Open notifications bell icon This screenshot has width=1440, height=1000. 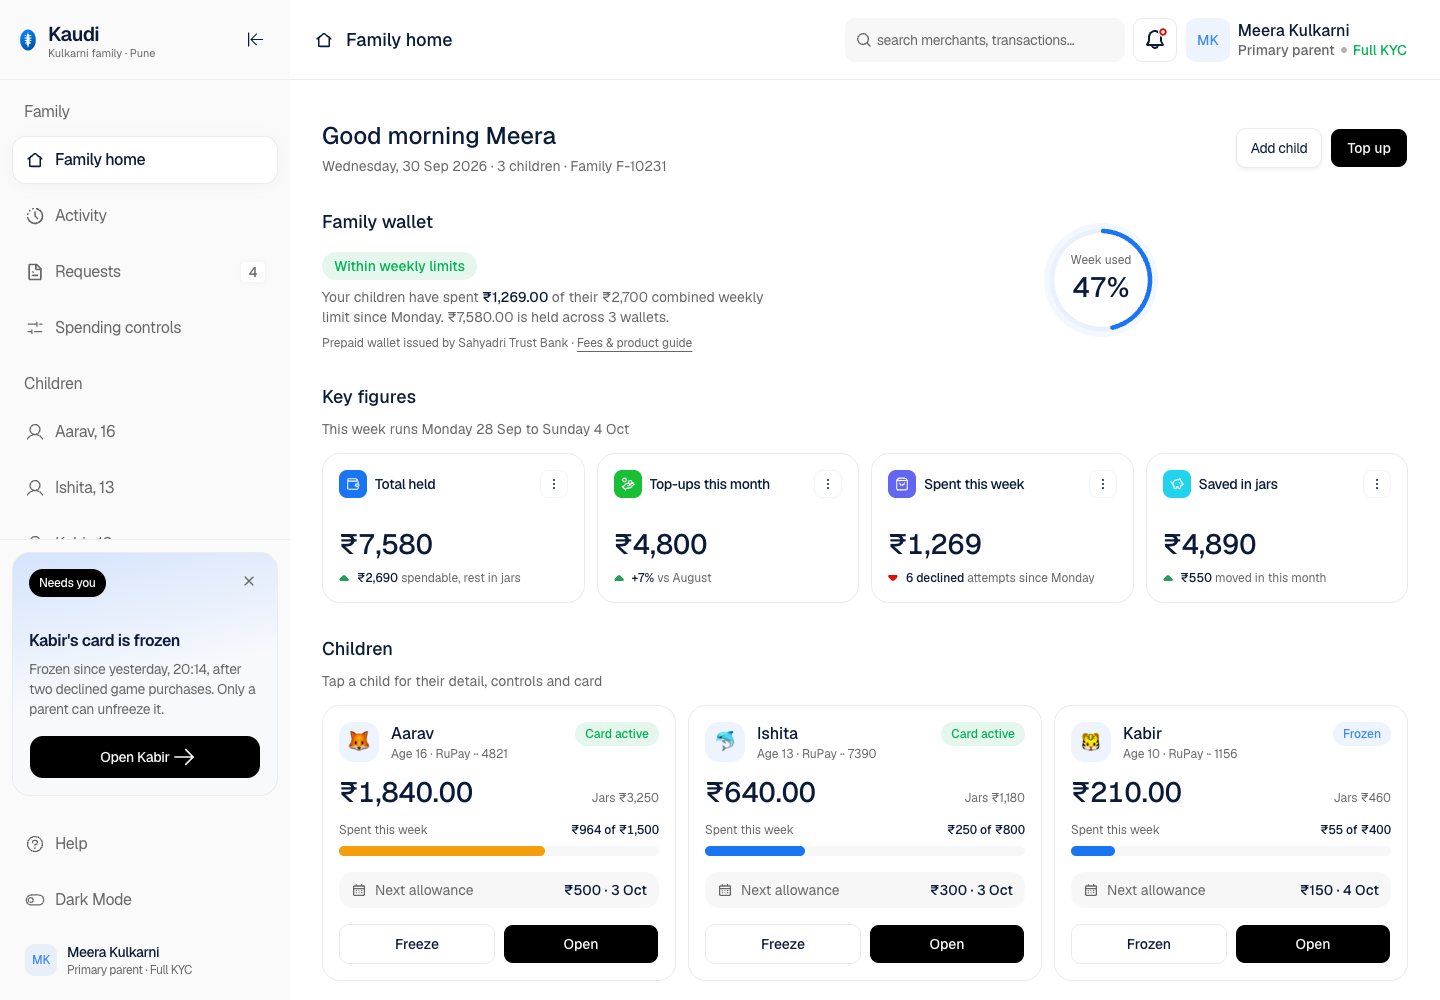coord(1155,40)
